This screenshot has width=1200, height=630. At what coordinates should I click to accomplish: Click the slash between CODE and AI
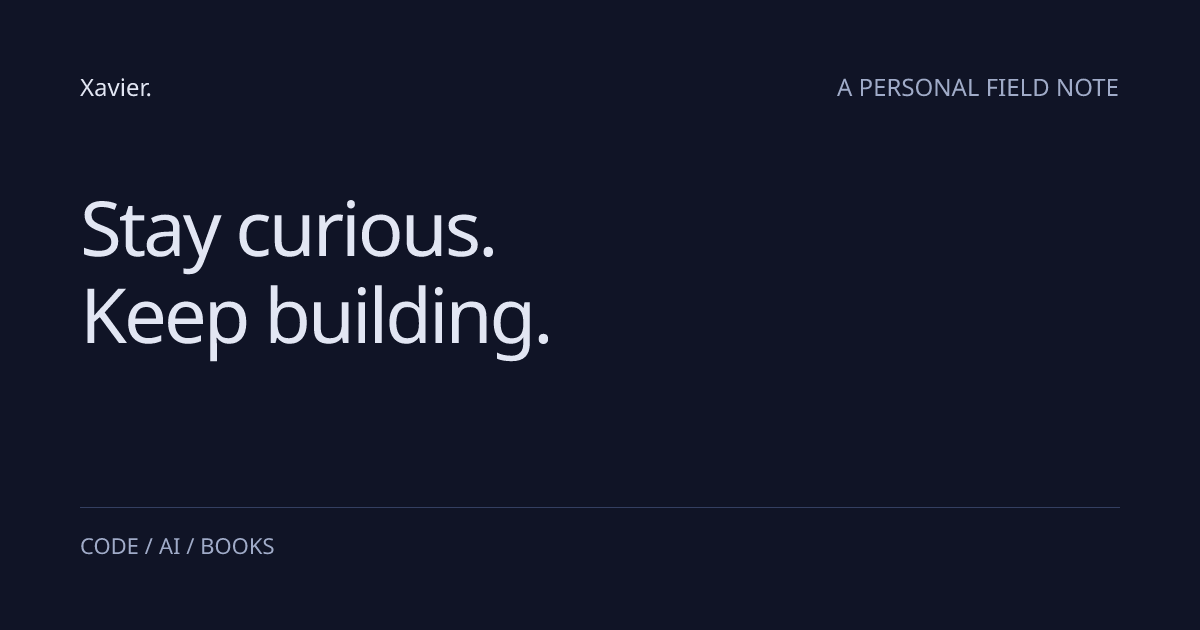click(149, 547)
